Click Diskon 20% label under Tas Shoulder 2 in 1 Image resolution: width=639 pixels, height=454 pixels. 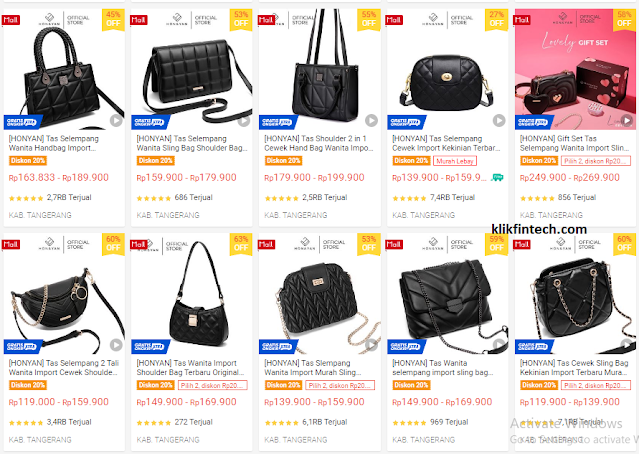(283, 161)
